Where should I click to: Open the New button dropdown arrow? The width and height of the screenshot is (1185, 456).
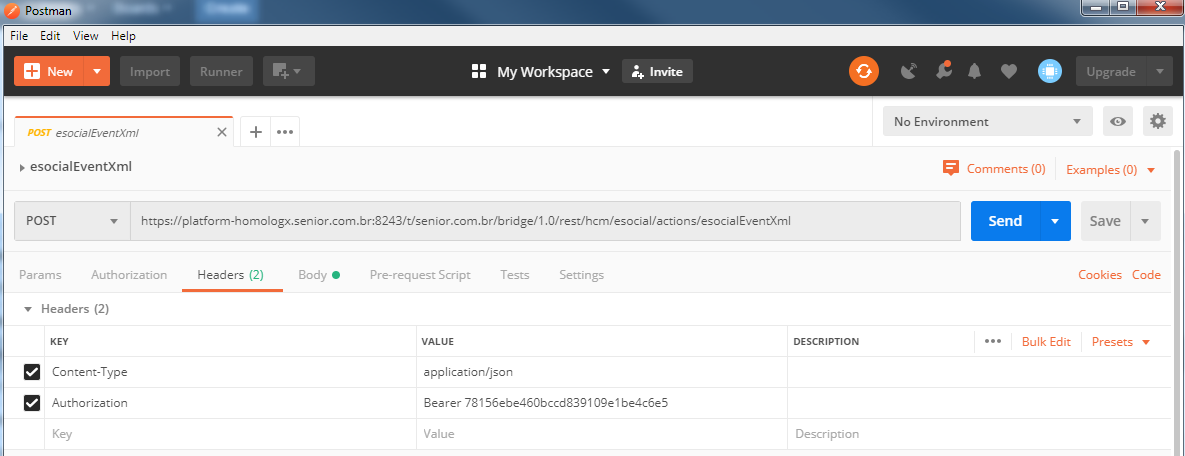tap(97, 72)
